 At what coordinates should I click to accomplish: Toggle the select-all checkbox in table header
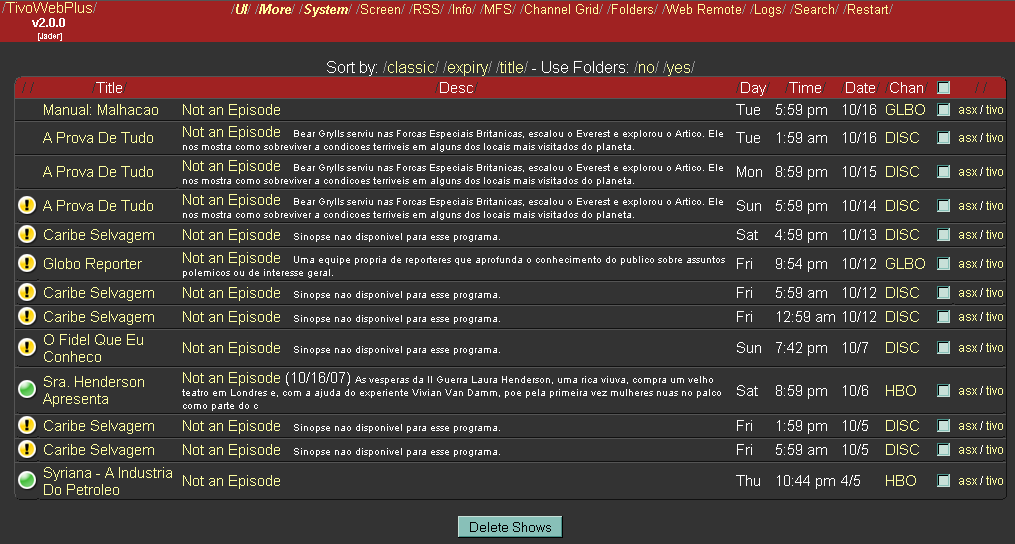(943, 88)
